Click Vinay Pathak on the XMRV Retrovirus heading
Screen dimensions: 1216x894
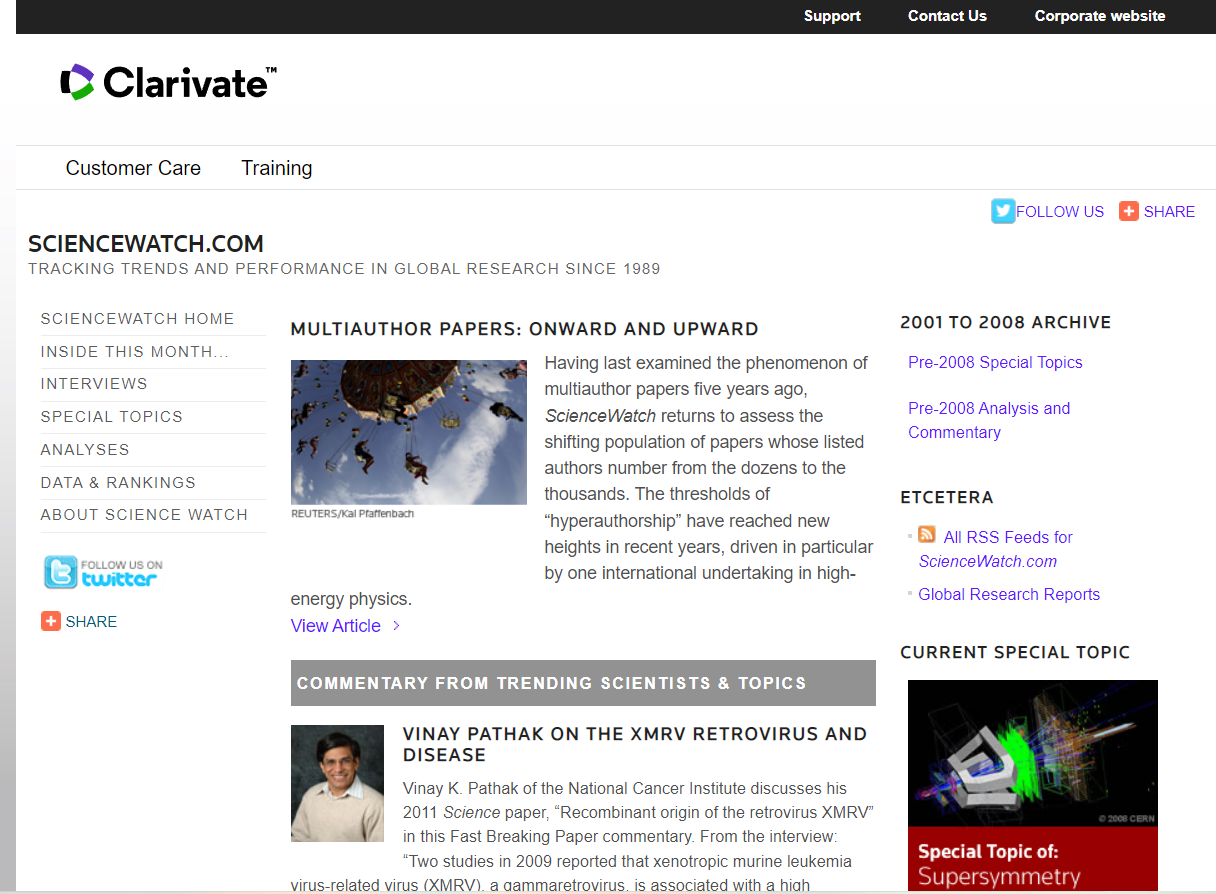tap(635, 744)
